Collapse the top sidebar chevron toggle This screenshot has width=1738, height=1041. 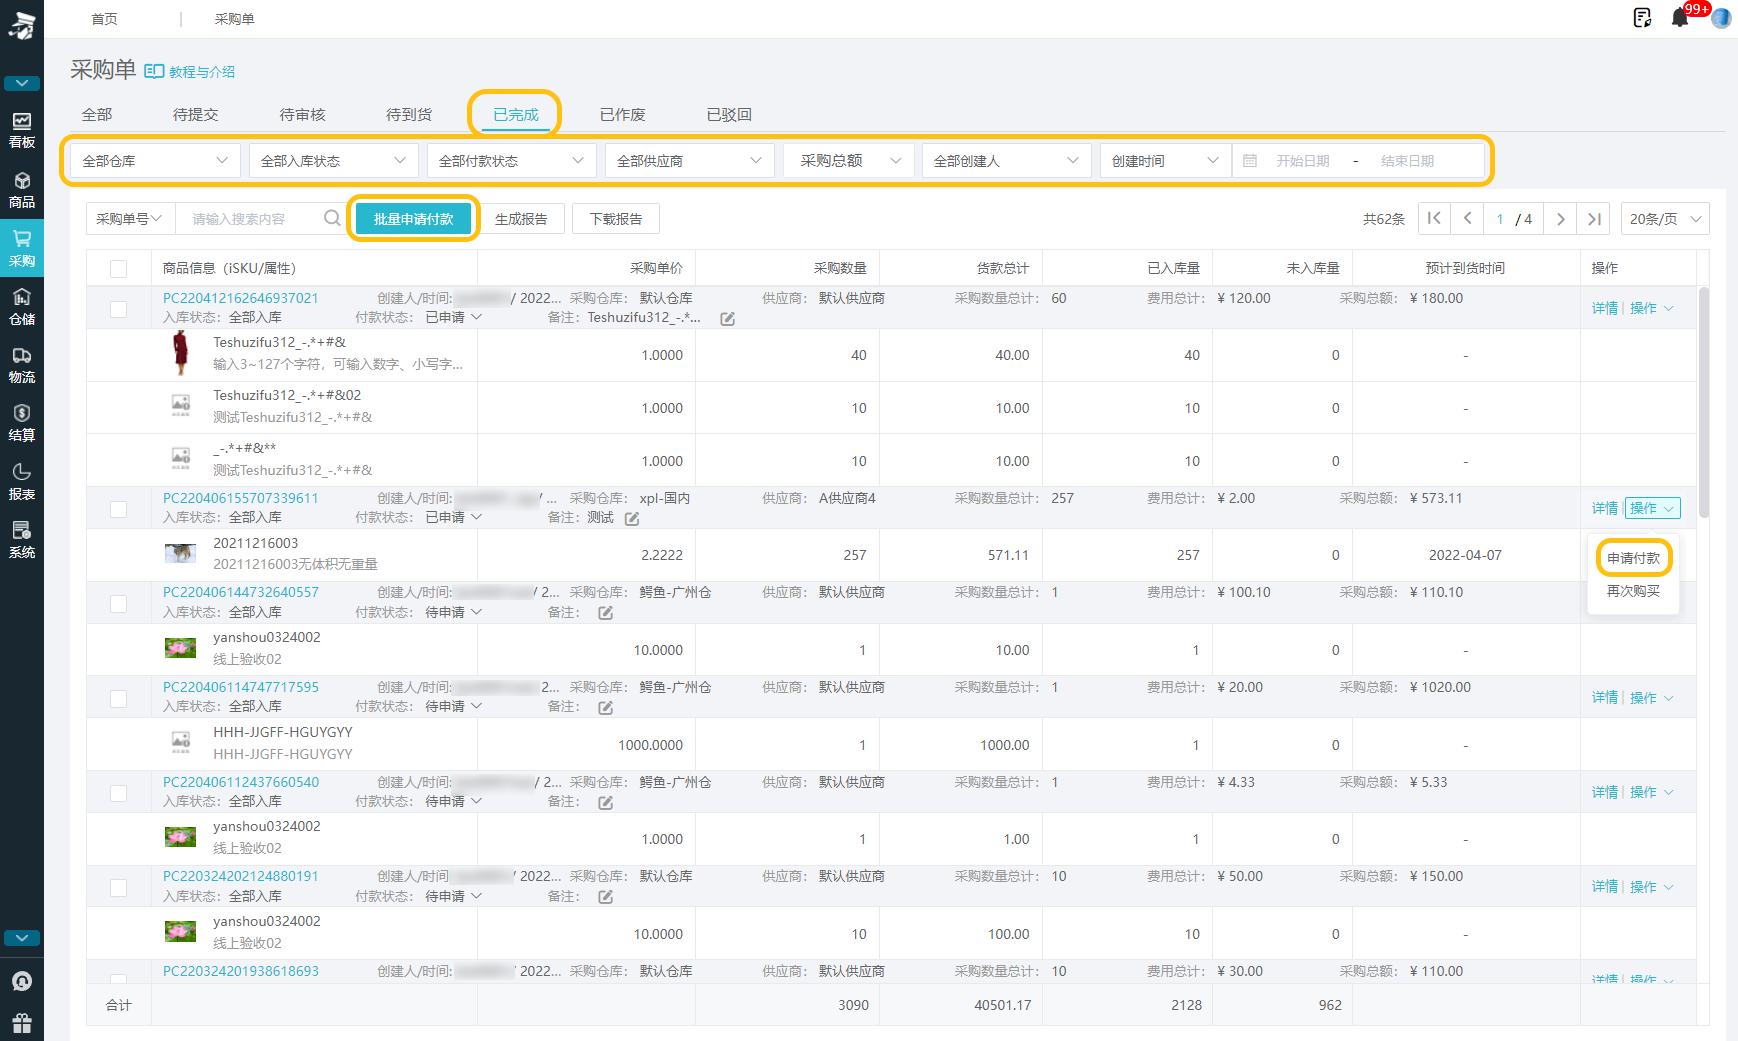click(x=21, y=83)
